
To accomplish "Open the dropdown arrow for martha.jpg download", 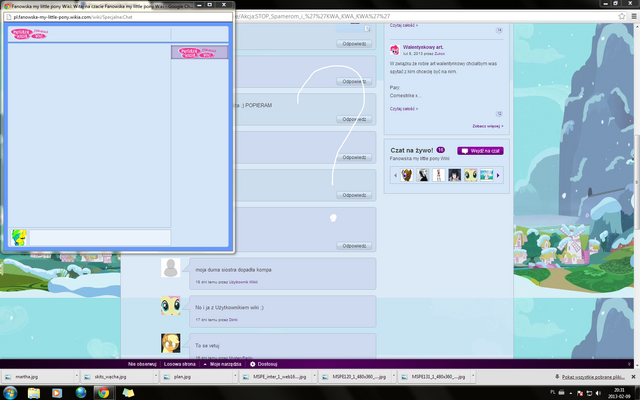I will click(76, 376).
